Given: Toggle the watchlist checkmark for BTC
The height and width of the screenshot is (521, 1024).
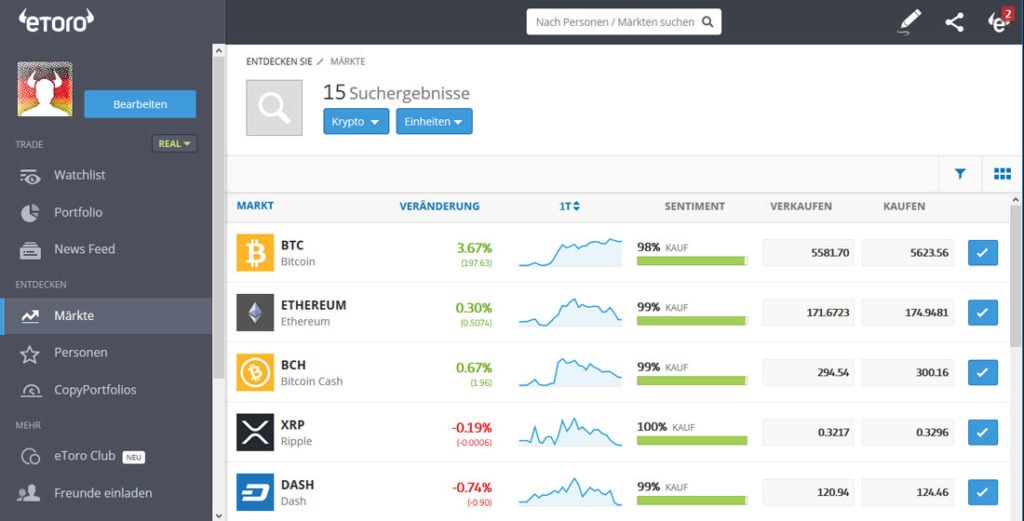Looking at the screenshot, I should click(982, 253).
